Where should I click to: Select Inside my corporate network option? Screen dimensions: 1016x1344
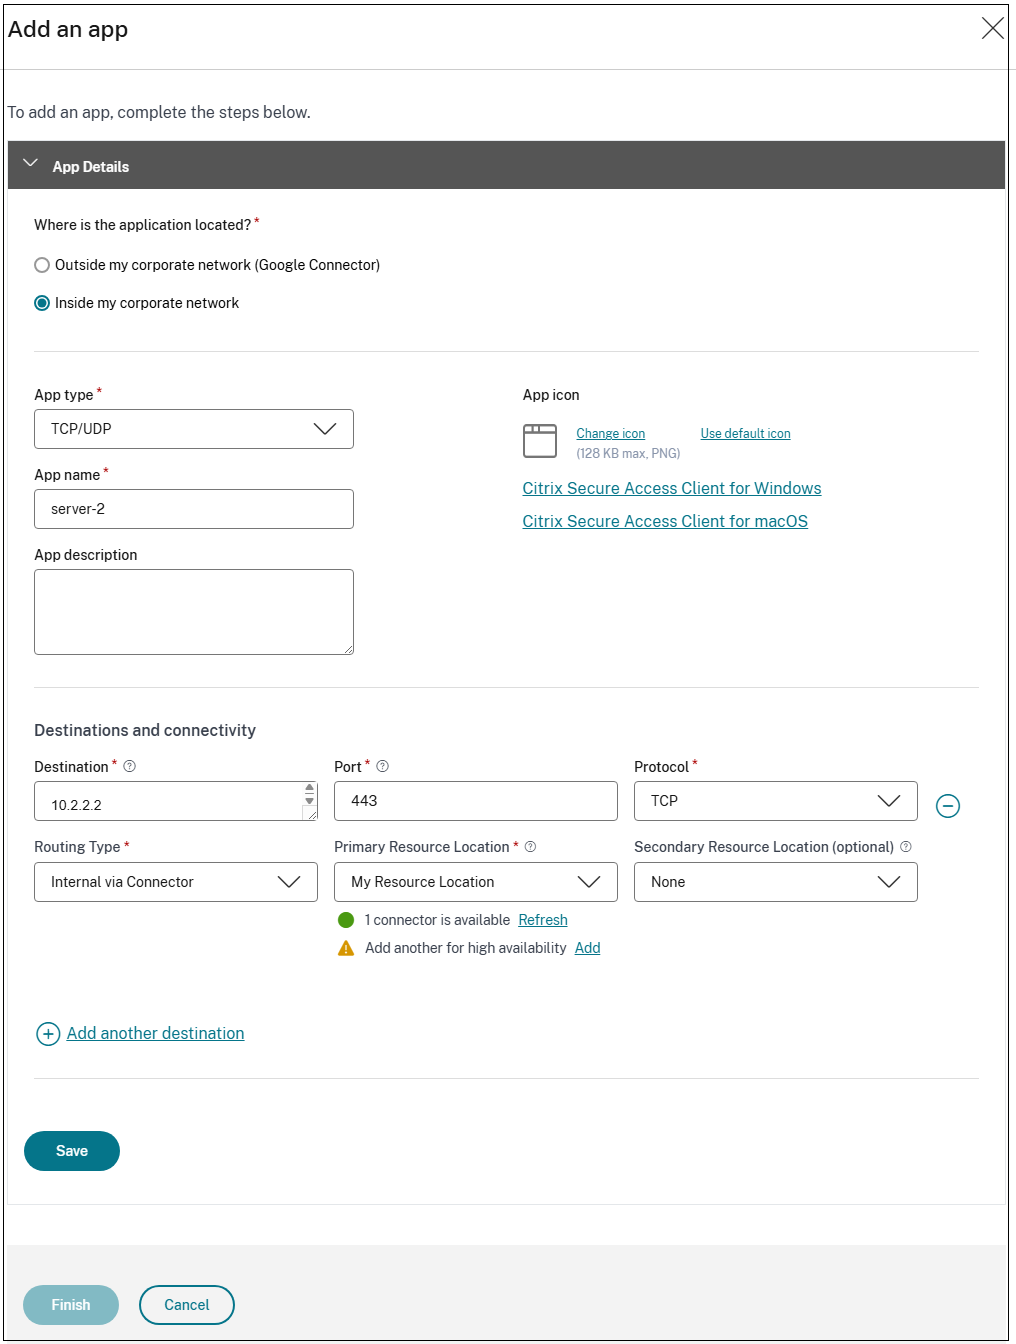42,303
